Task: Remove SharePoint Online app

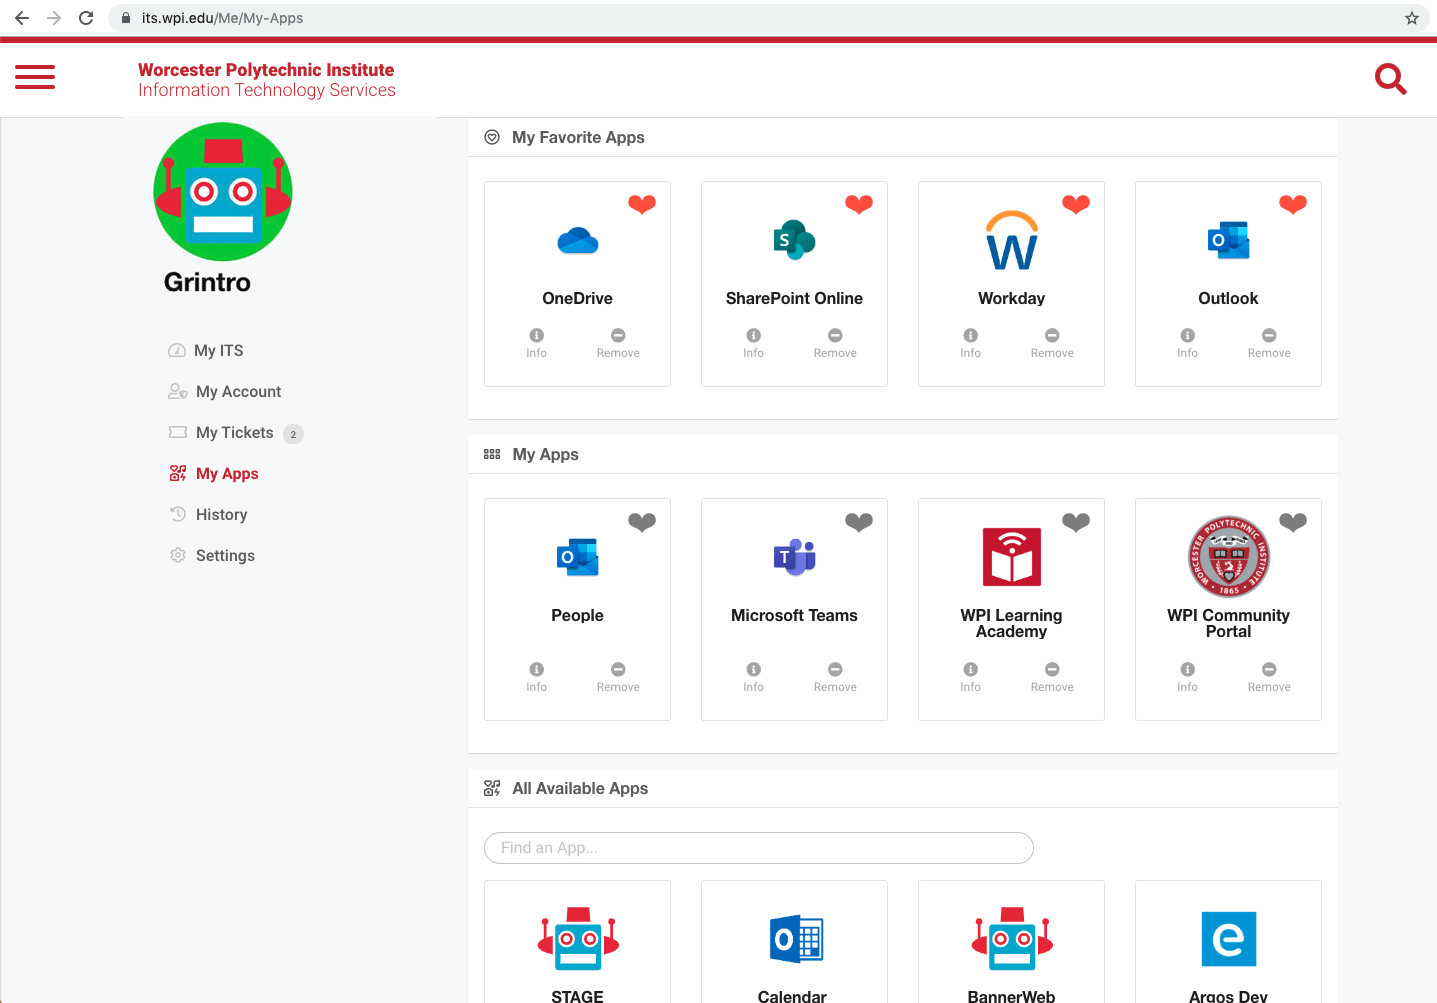Action: pos(835,343)
